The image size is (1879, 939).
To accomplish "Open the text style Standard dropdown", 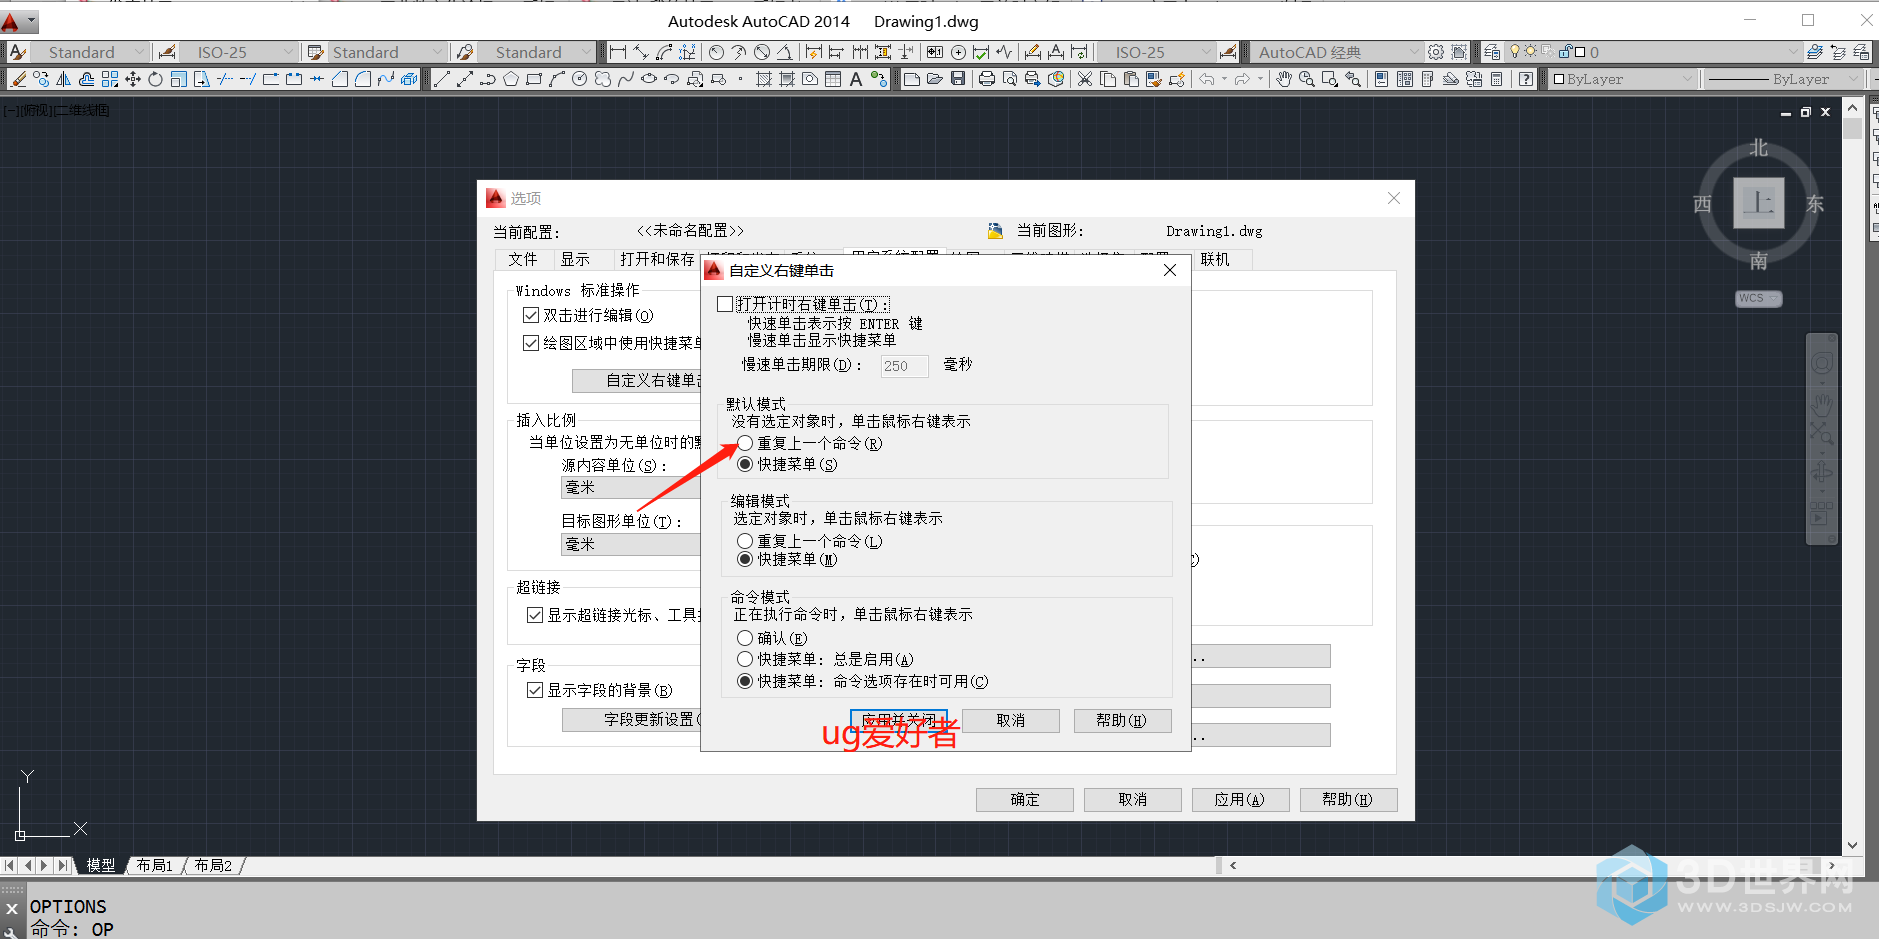I will [x=90, y=52].
